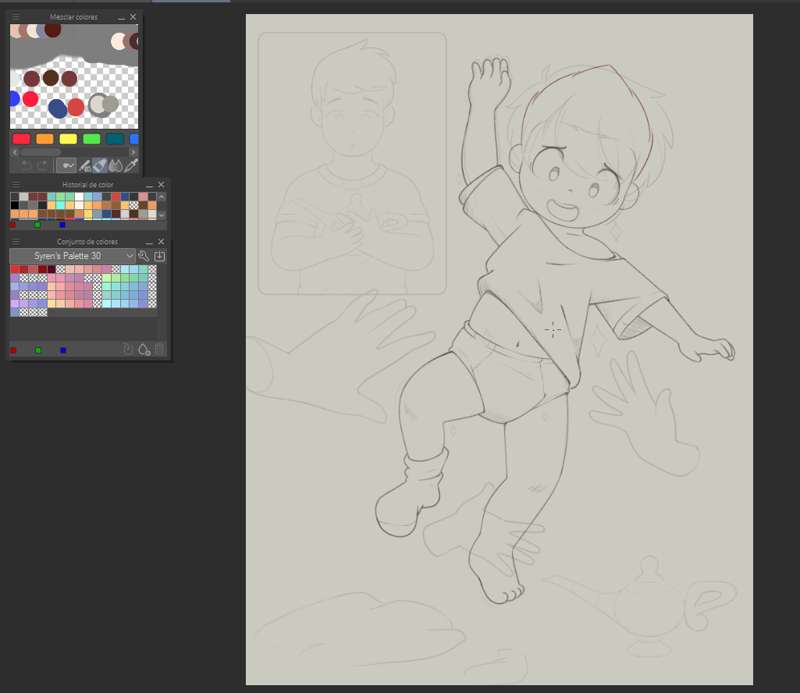Click the add color droplet icon
This screenshot has height=693, width=800.
coord(144,350)
